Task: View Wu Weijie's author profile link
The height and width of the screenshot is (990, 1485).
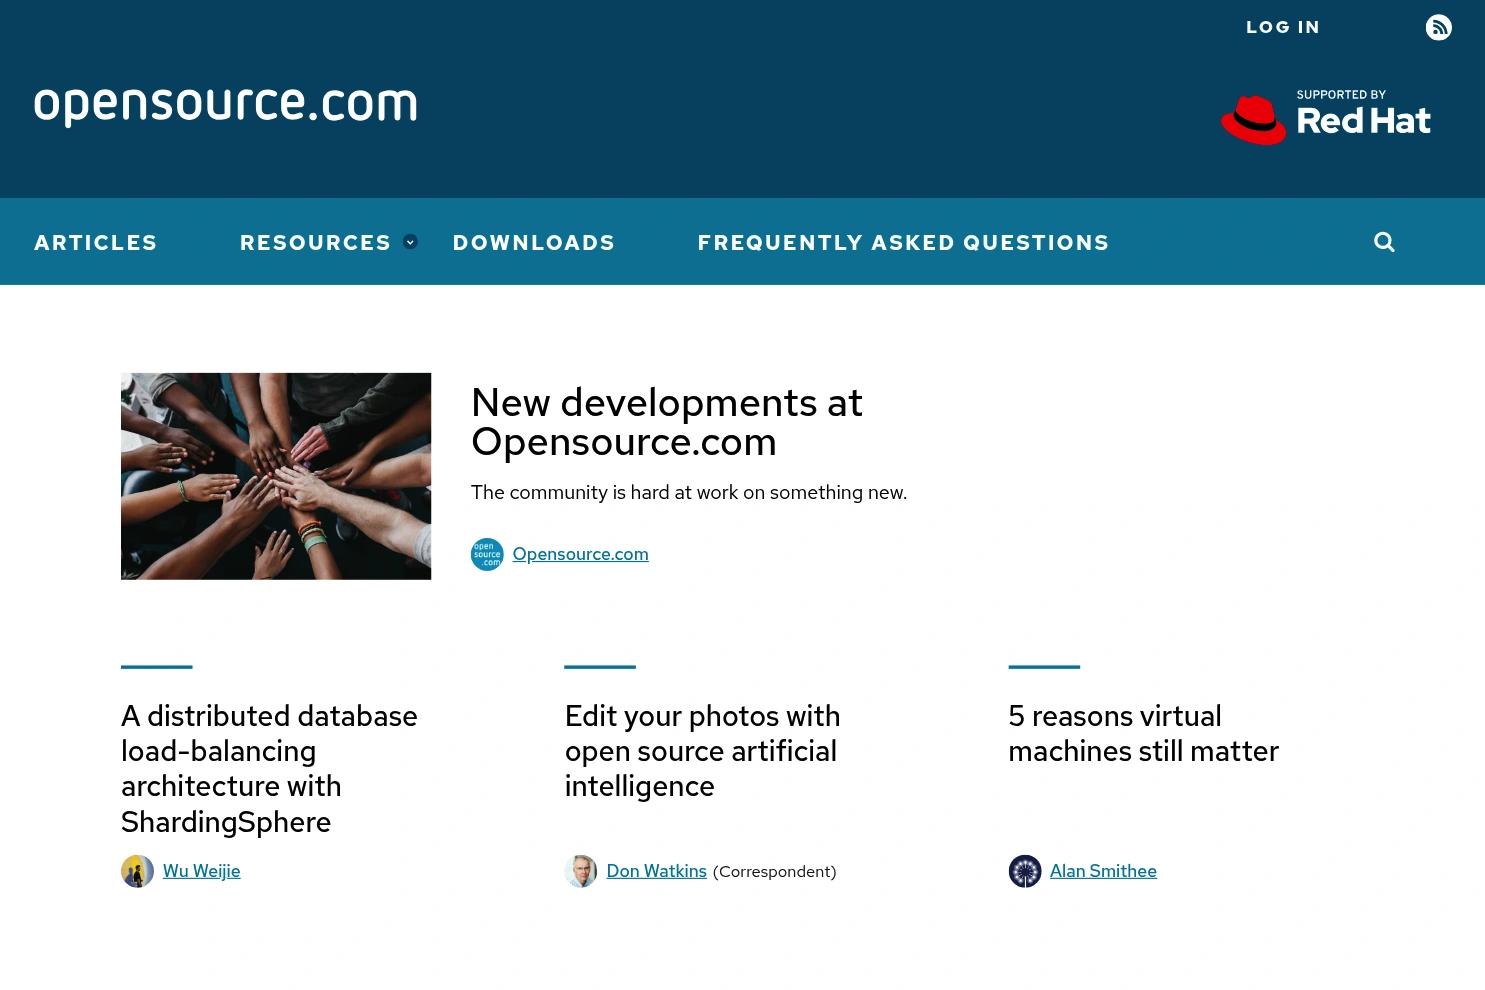Action: pyautogui.click(x=202, y=871)
